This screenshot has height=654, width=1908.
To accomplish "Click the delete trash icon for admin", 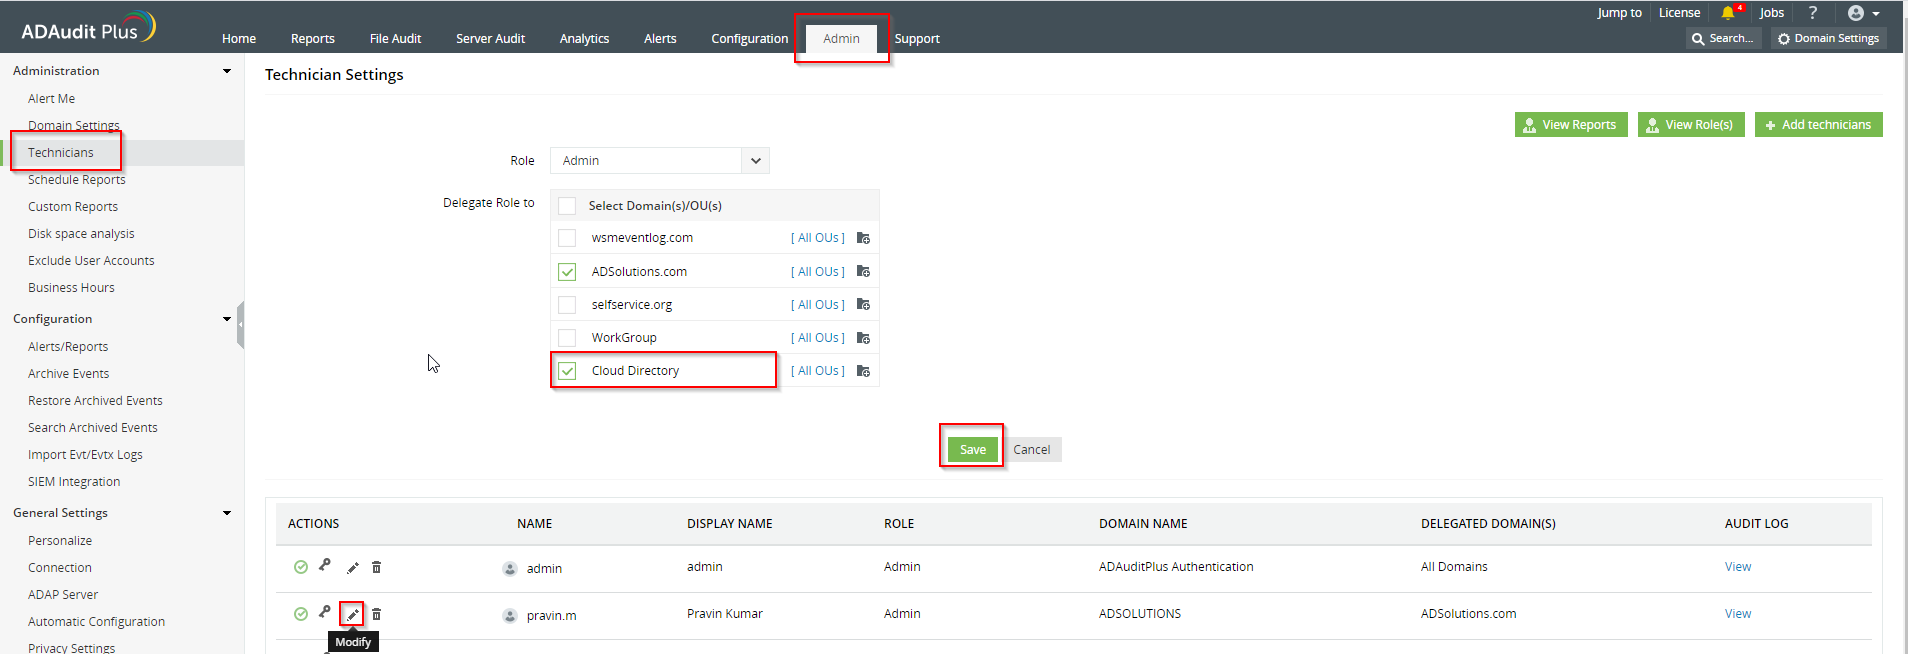I will 376,567.
